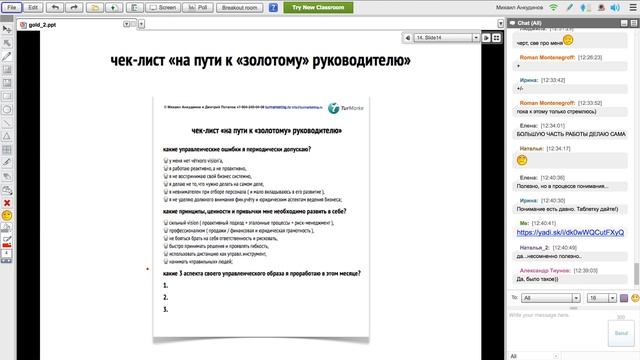640x360 pixels.
Task: Select the pen drawing tool
Action: click(x=7, y=56)
